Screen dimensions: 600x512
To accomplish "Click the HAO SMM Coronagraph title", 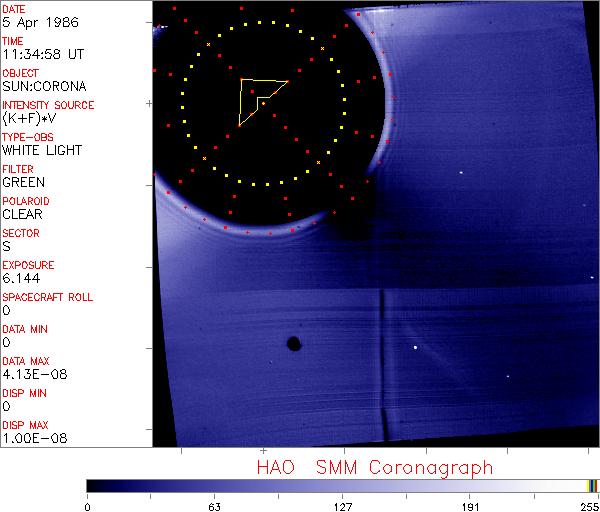I will pos(374,467).
